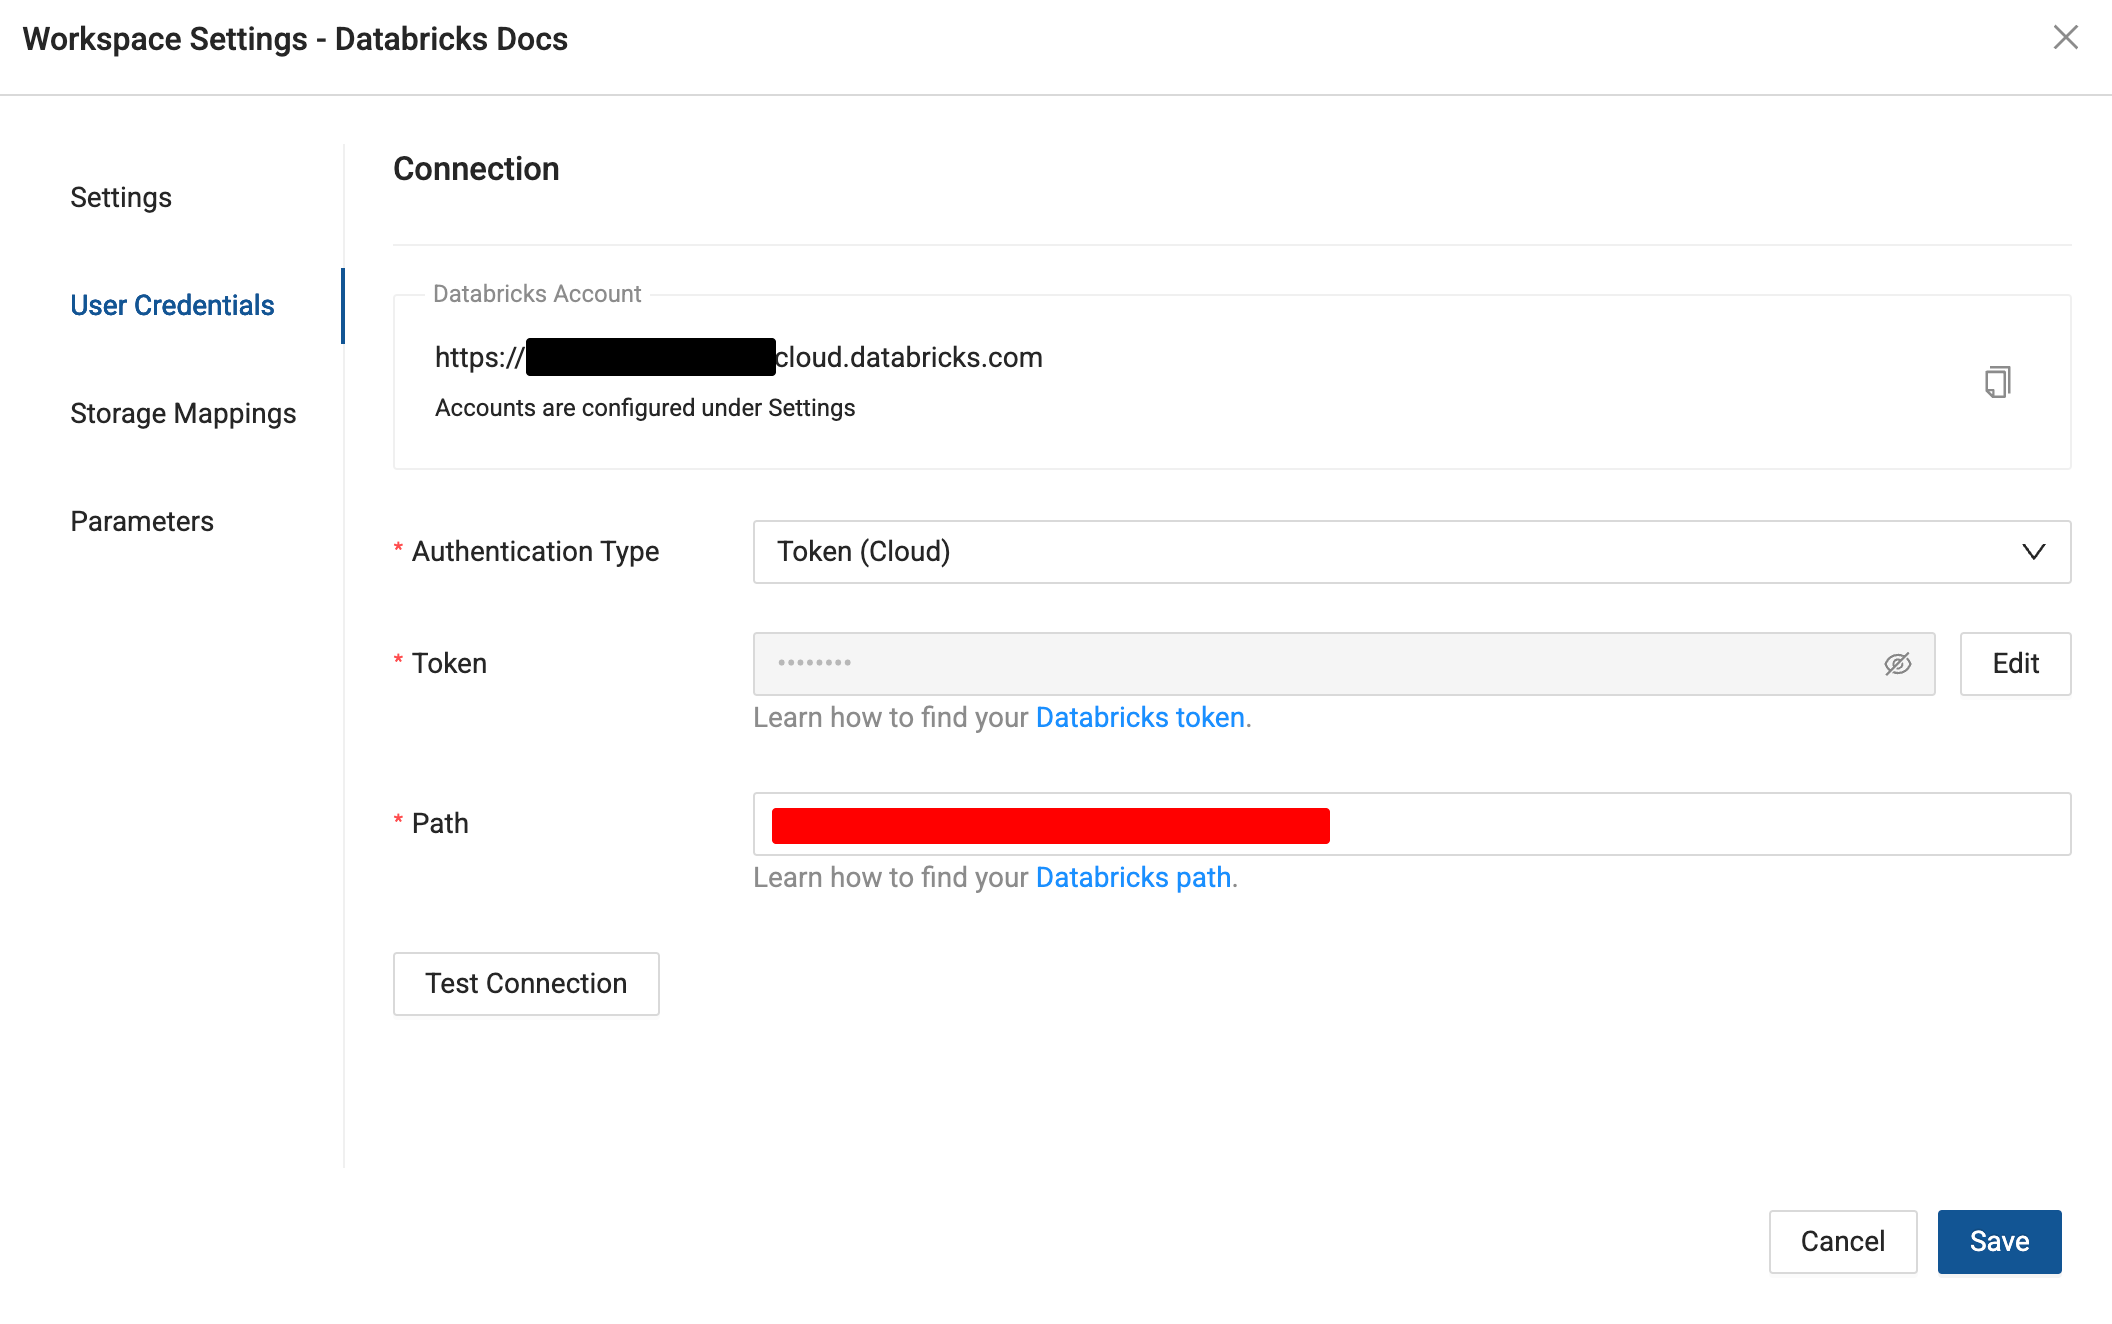Open the Settings section
This screenshot has height=1324, width=2112.
tap(121, 198)
